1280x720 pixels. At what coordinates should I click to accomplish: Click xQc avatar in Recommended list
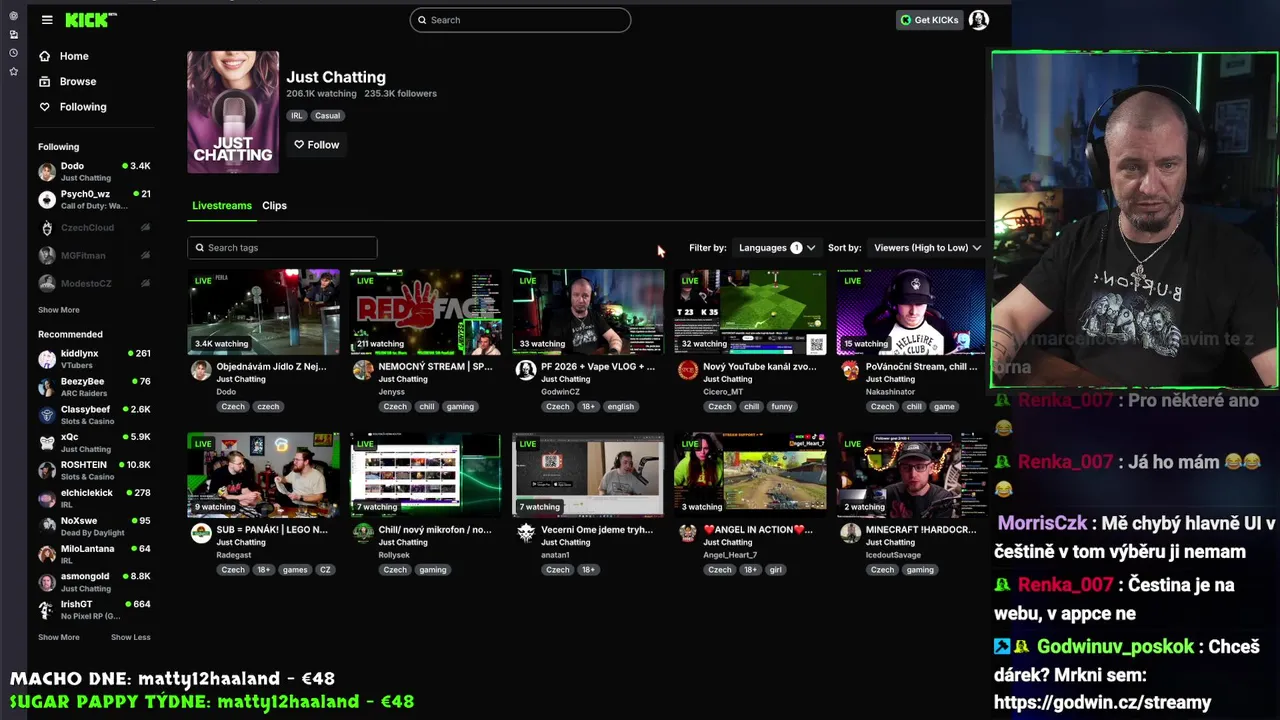(x=46, y=442)
